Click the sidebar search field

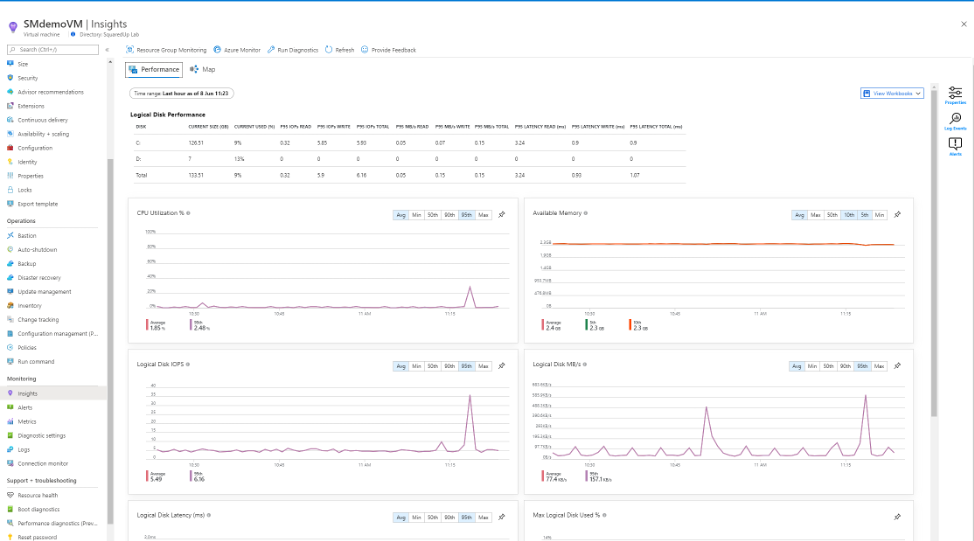pyautogui.click(x=53, y=49)
